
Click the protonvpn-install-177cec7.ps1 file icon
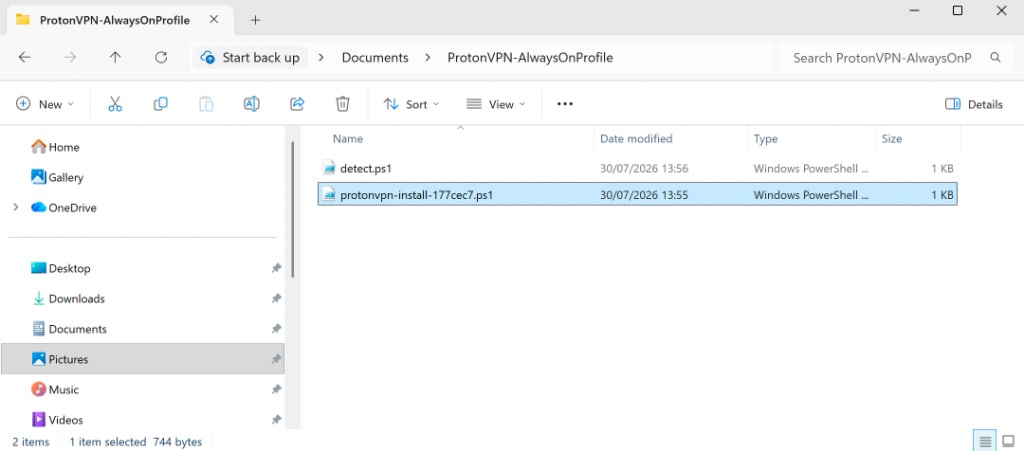[x=329, y=194]
